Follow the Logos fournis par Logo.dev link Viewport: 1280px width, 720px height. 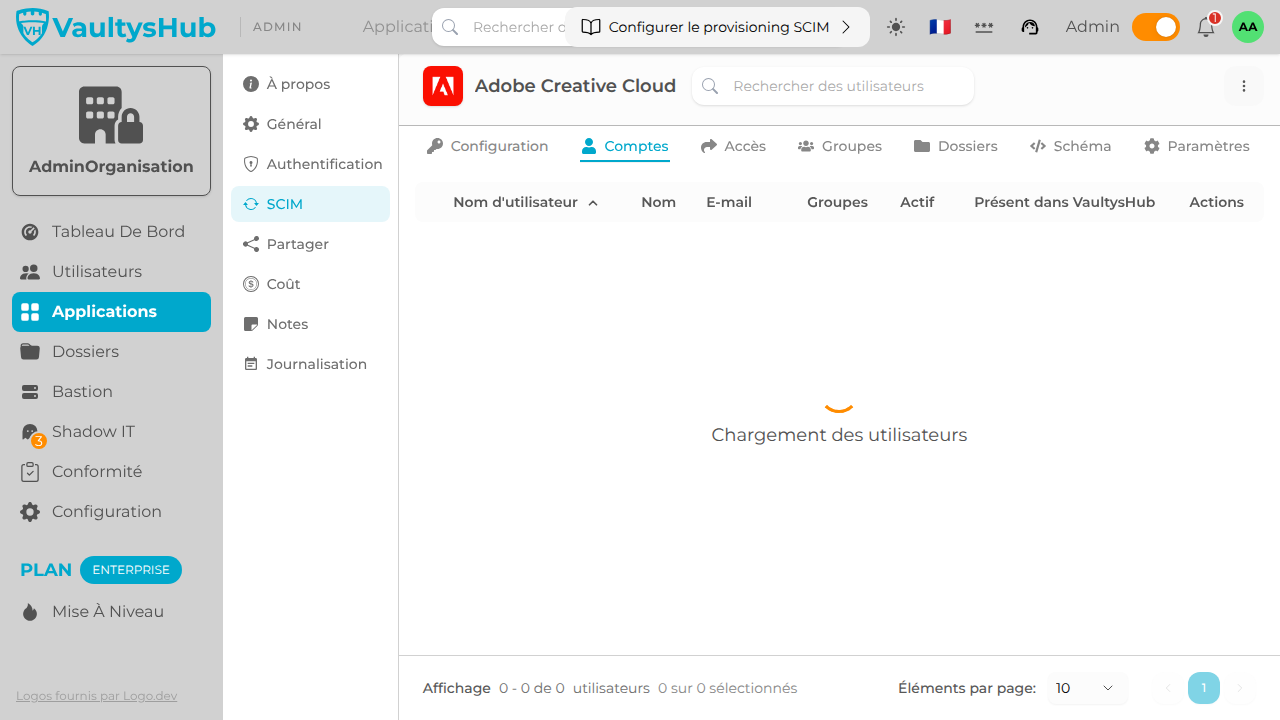tap(97, 696)
